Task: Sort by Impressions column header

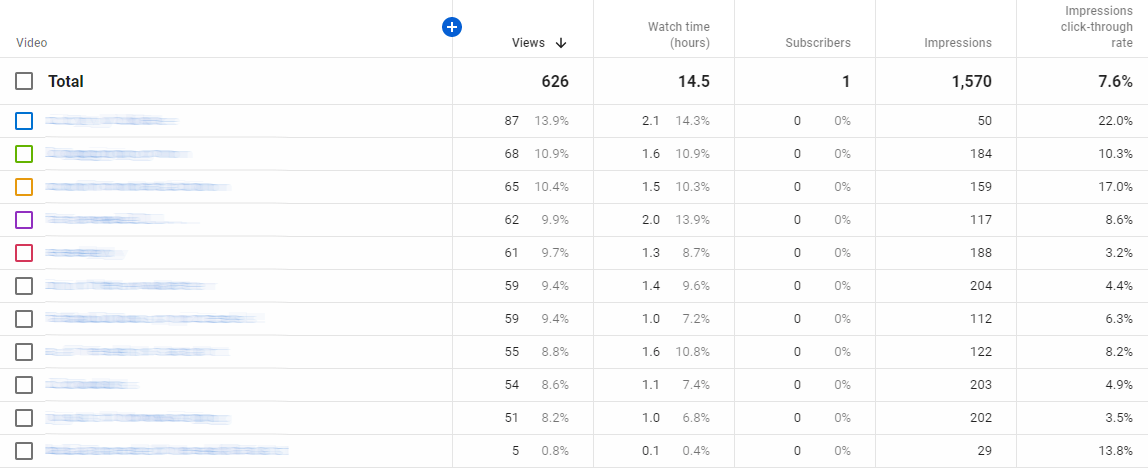Action: pos(958,42)
